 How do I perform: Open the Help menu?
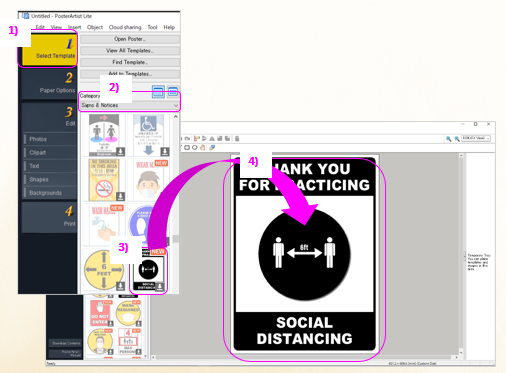tap(169, 27)
